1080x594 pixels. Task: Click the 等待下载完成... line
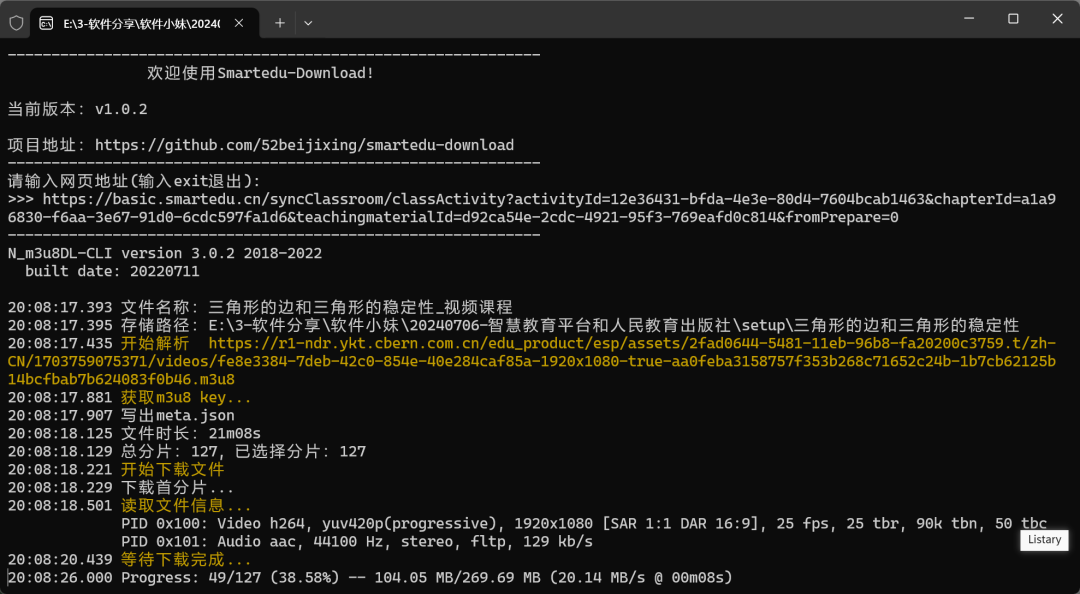(x=129, y=560)
